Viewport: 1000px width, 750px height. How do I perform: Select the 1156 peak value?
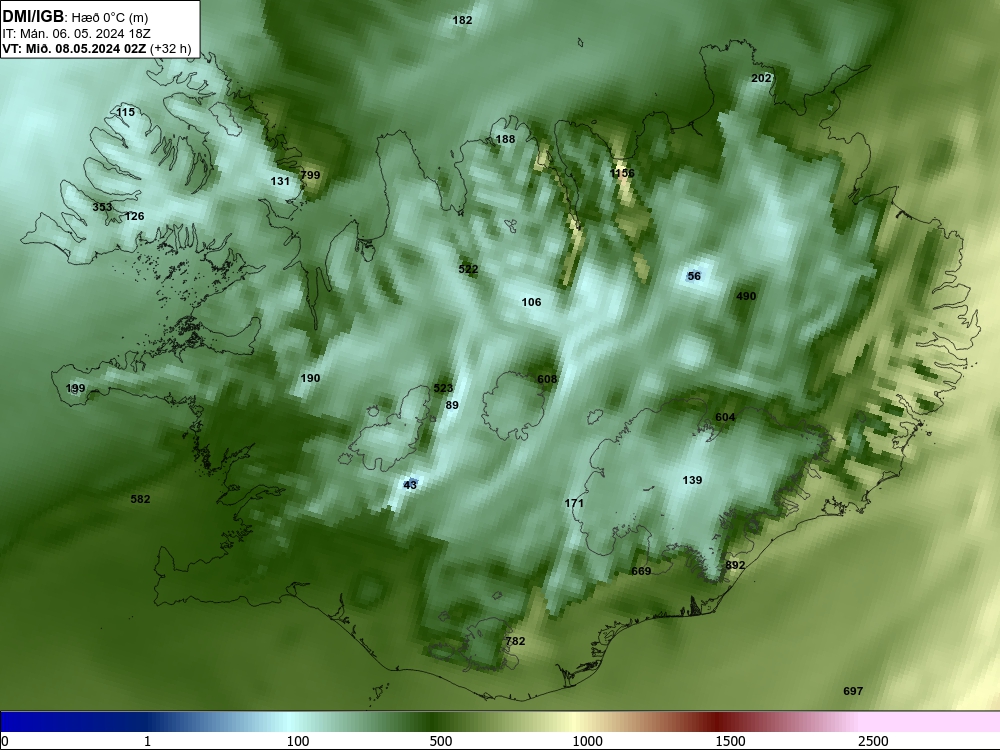coord(622,173)
